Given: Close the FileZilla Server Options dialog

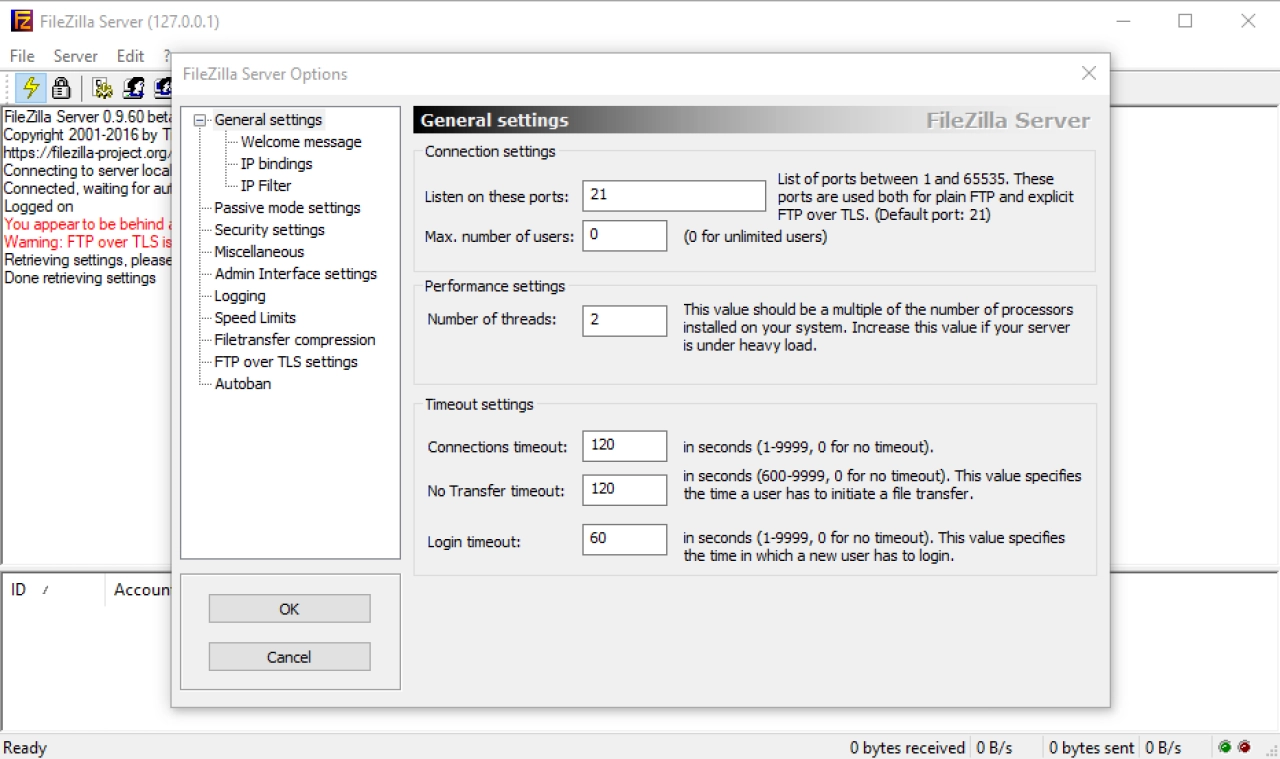Looking at the screenshot, I should click(x=1089, y=73).
